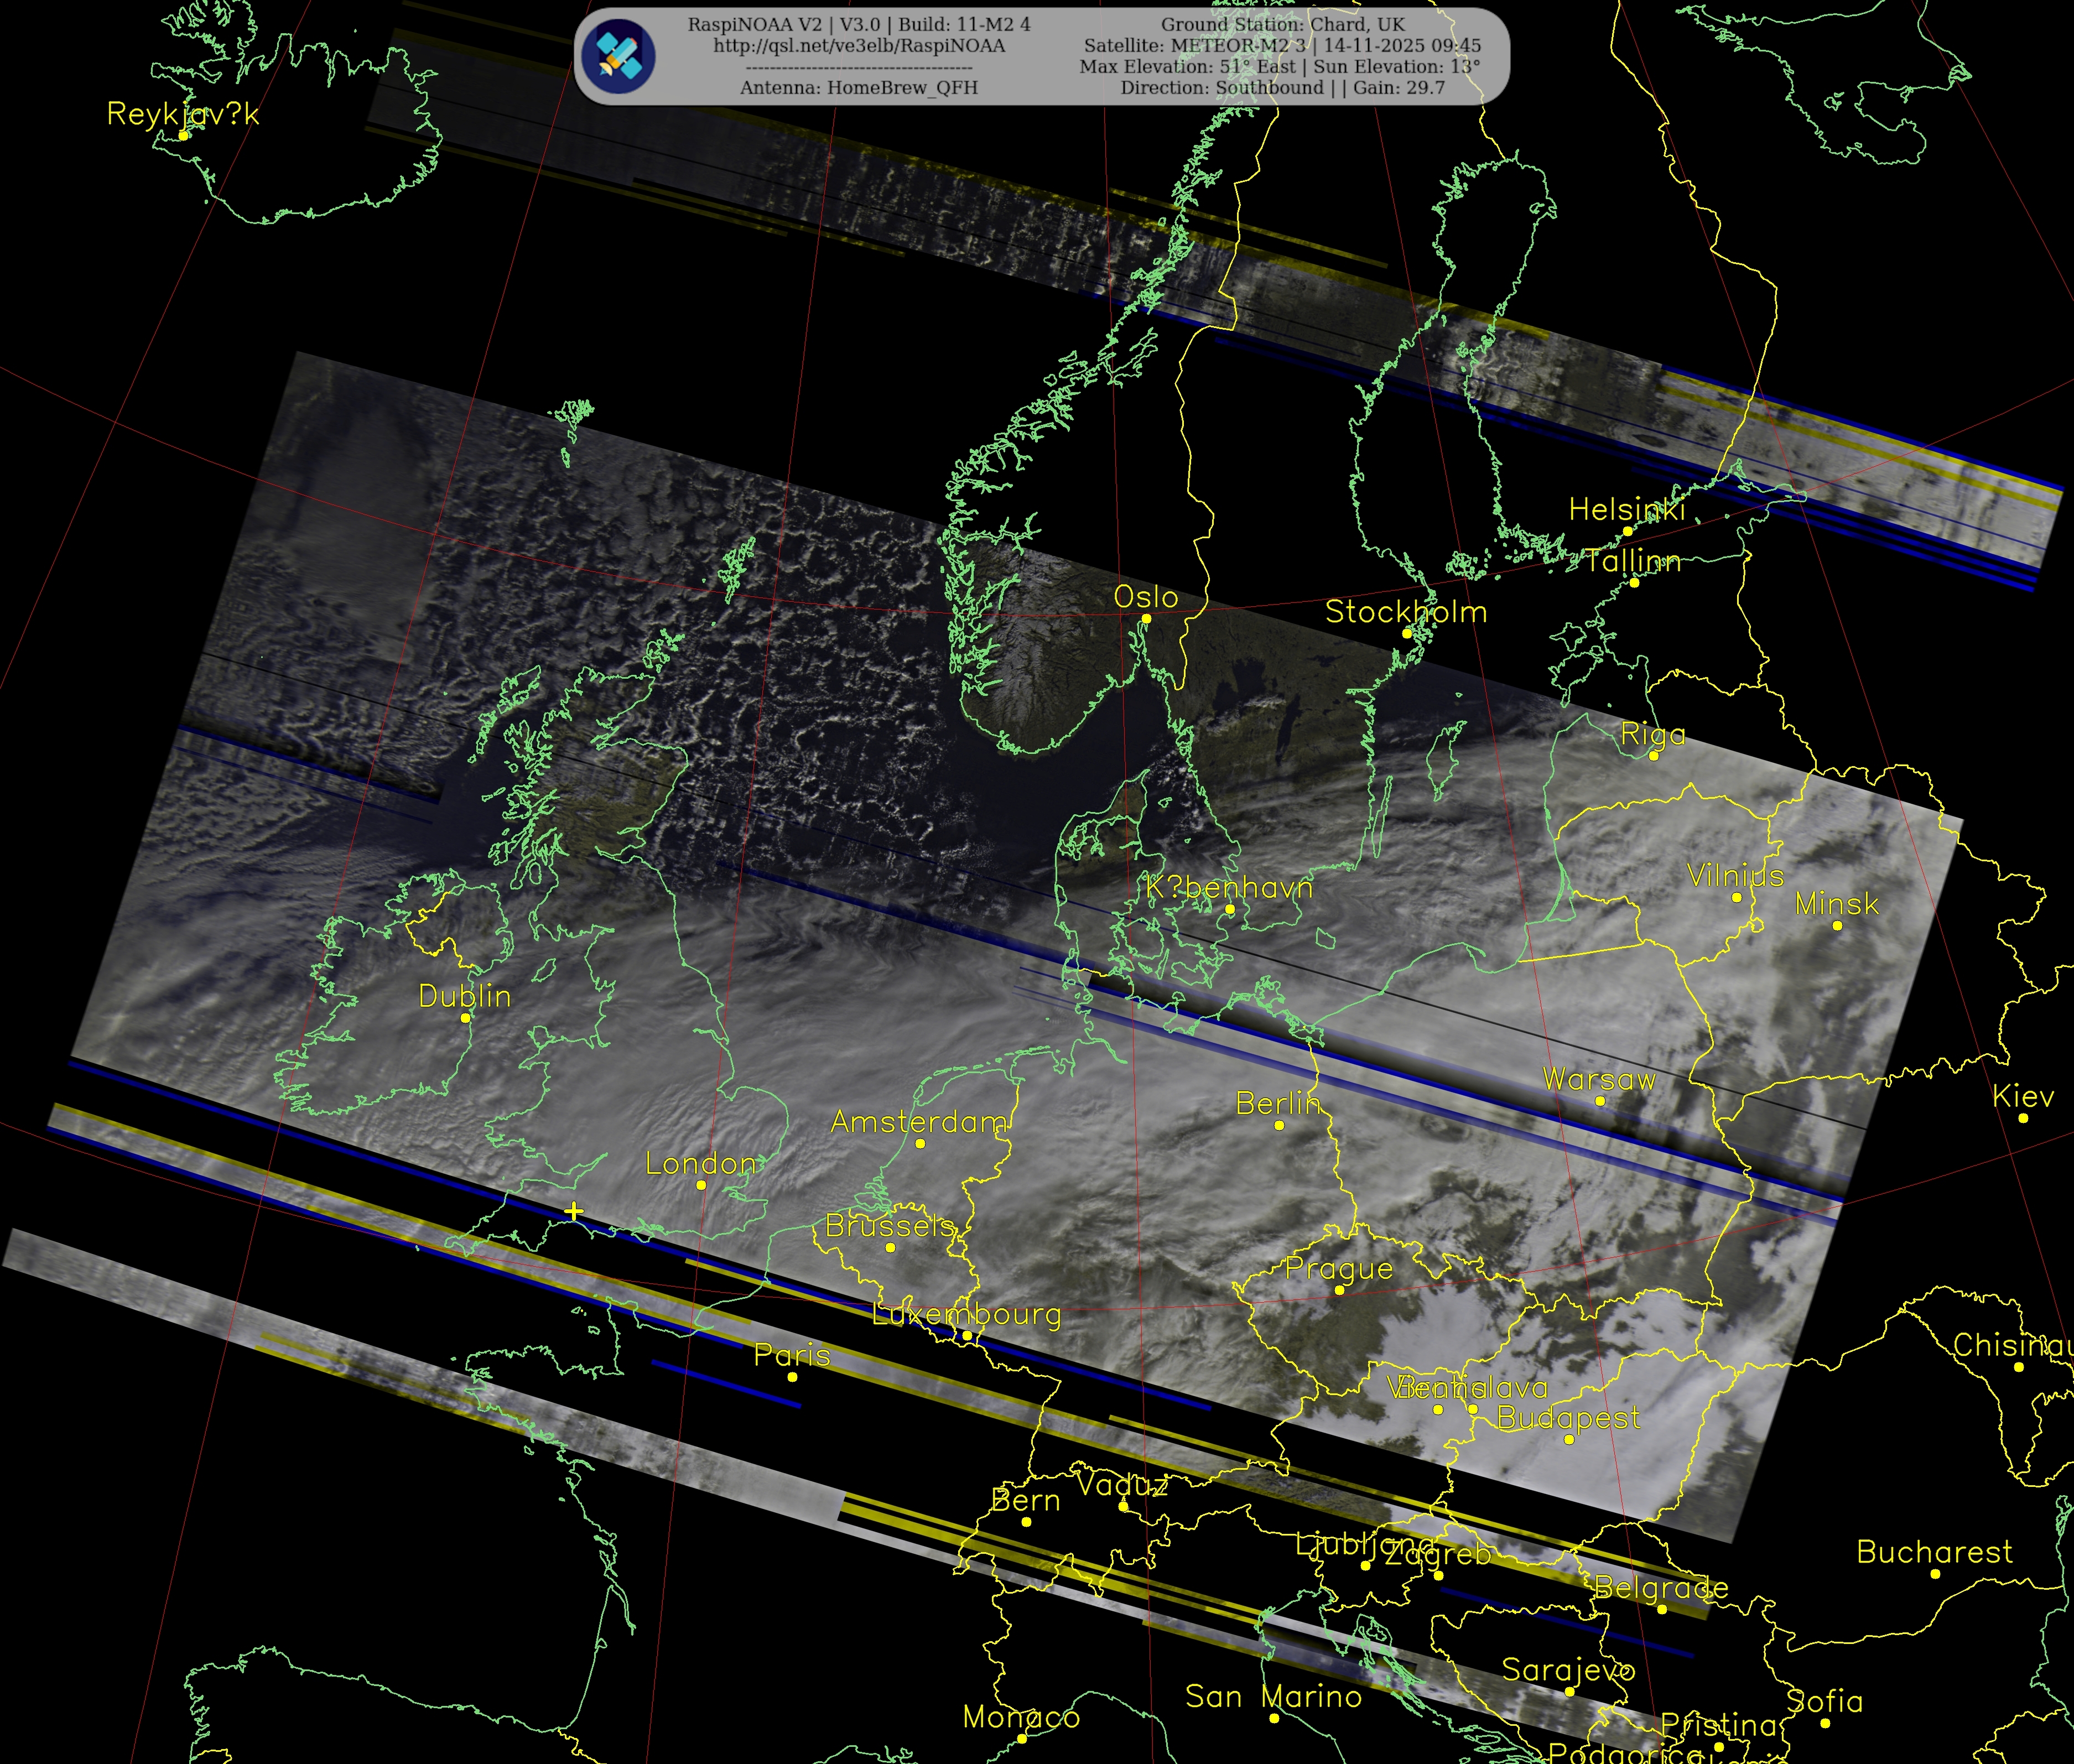This screenshot has width=2074, height=1764.
Task: Click the Paris city marker dot
Action: [792, 1377]
